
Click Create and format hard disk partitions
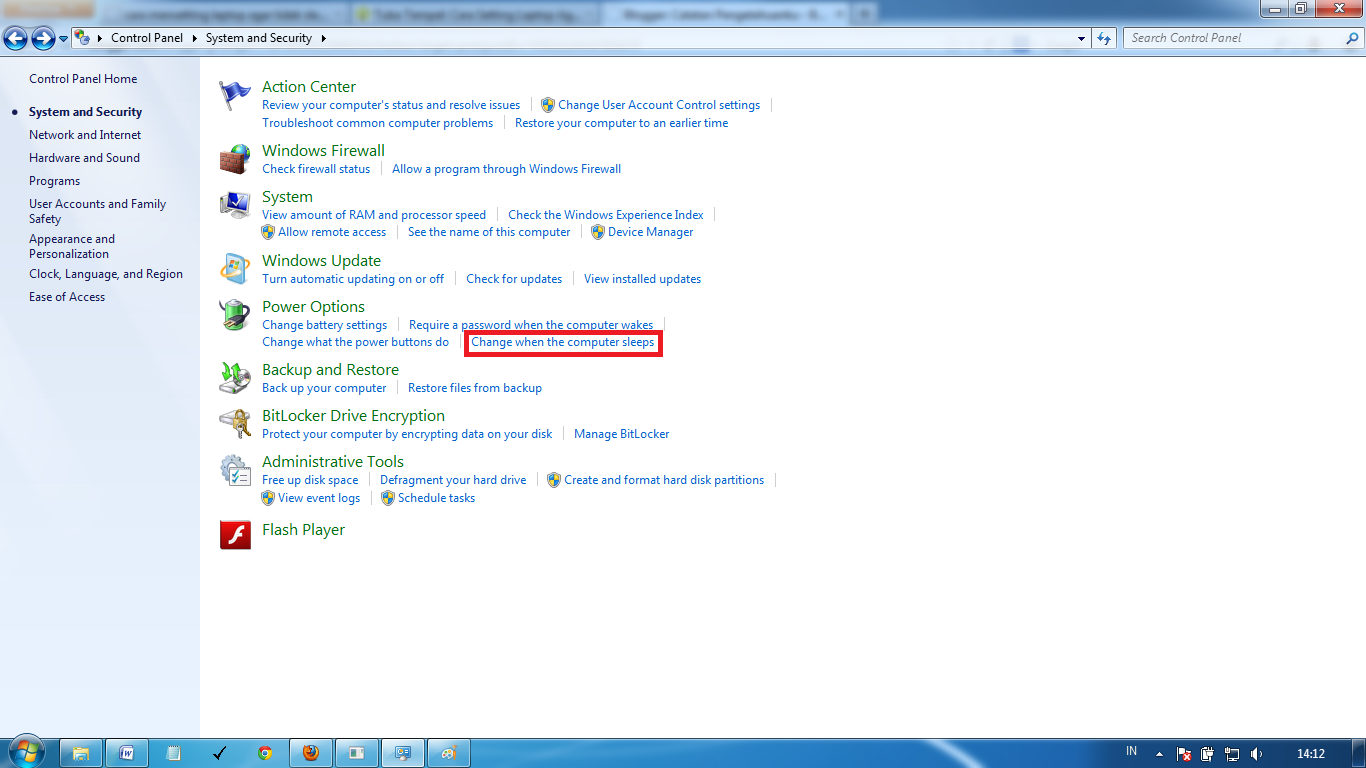[664, 480]
